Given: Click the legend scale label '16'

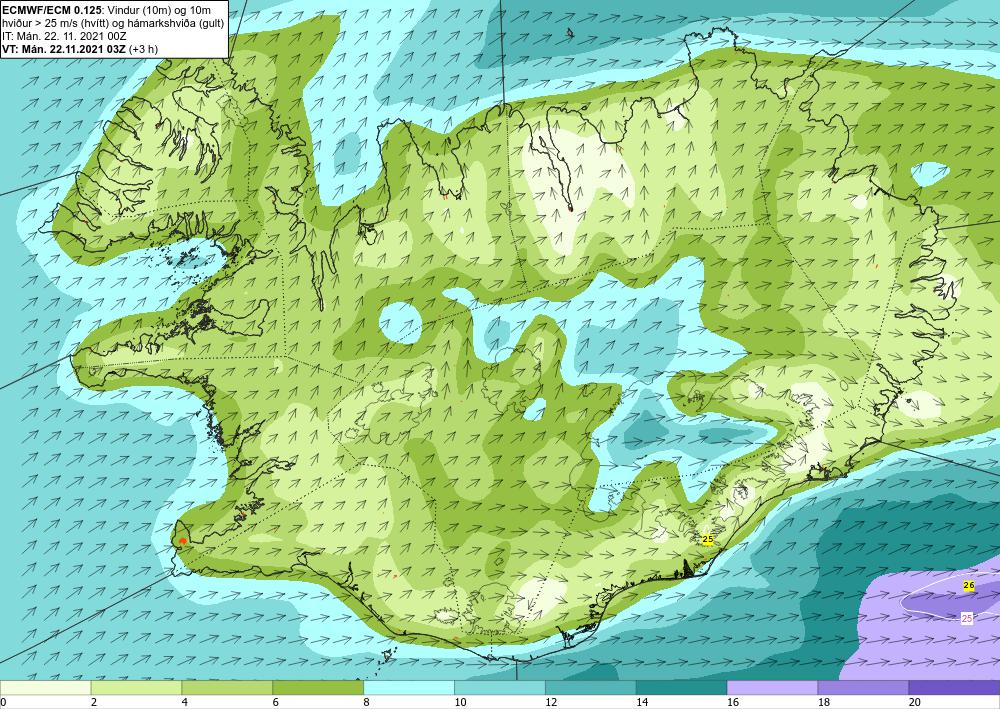Looking at the screenshot, I should tap(733, 702).
